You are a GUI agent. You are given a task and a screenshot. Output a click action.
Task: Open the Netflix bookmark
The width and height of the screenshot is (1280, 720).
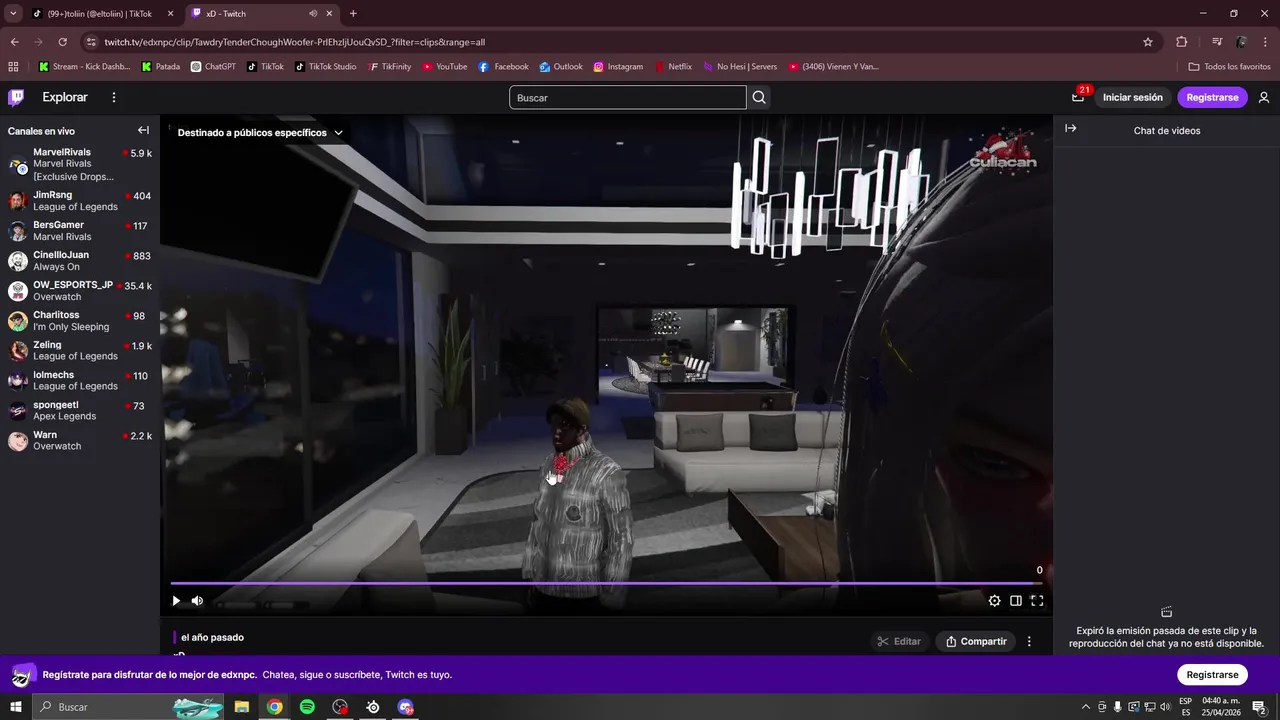click(673, 67)
